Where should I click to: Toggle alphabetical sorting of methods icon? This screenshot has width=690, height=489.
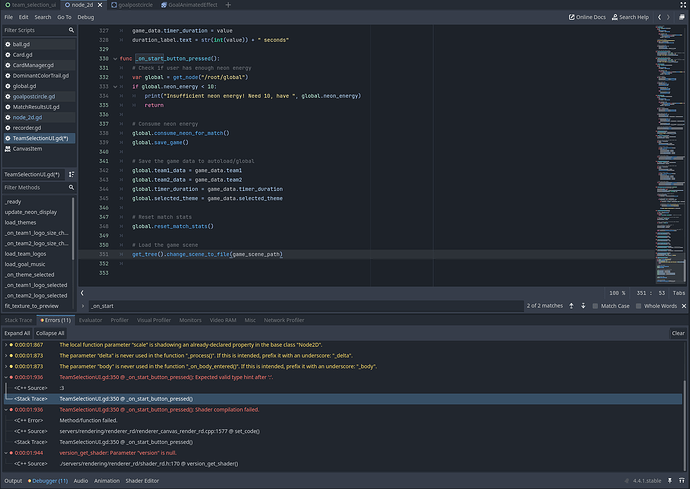click(71, 174)
